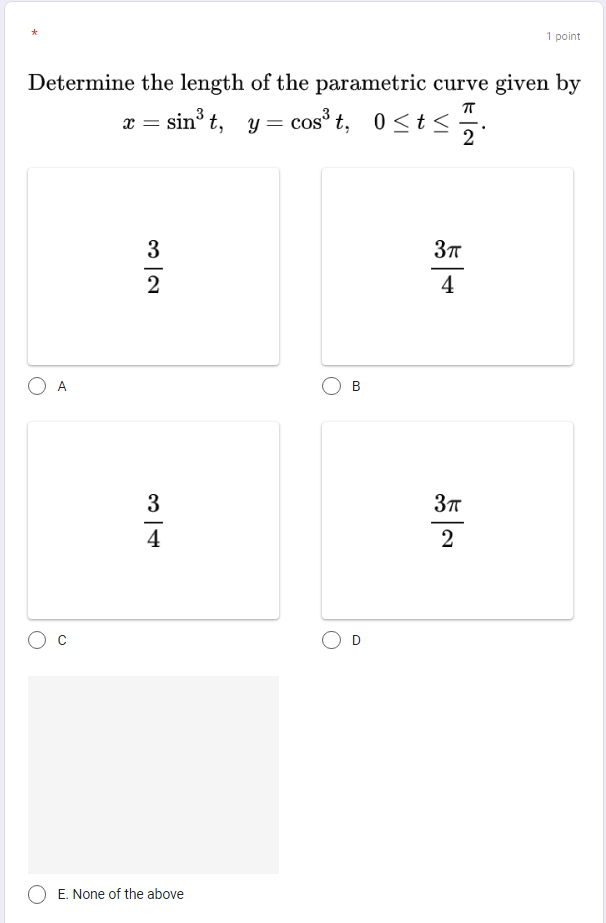Select radio button for option B
The height and width of the screenshot is (923, 606).
point(330,386)
